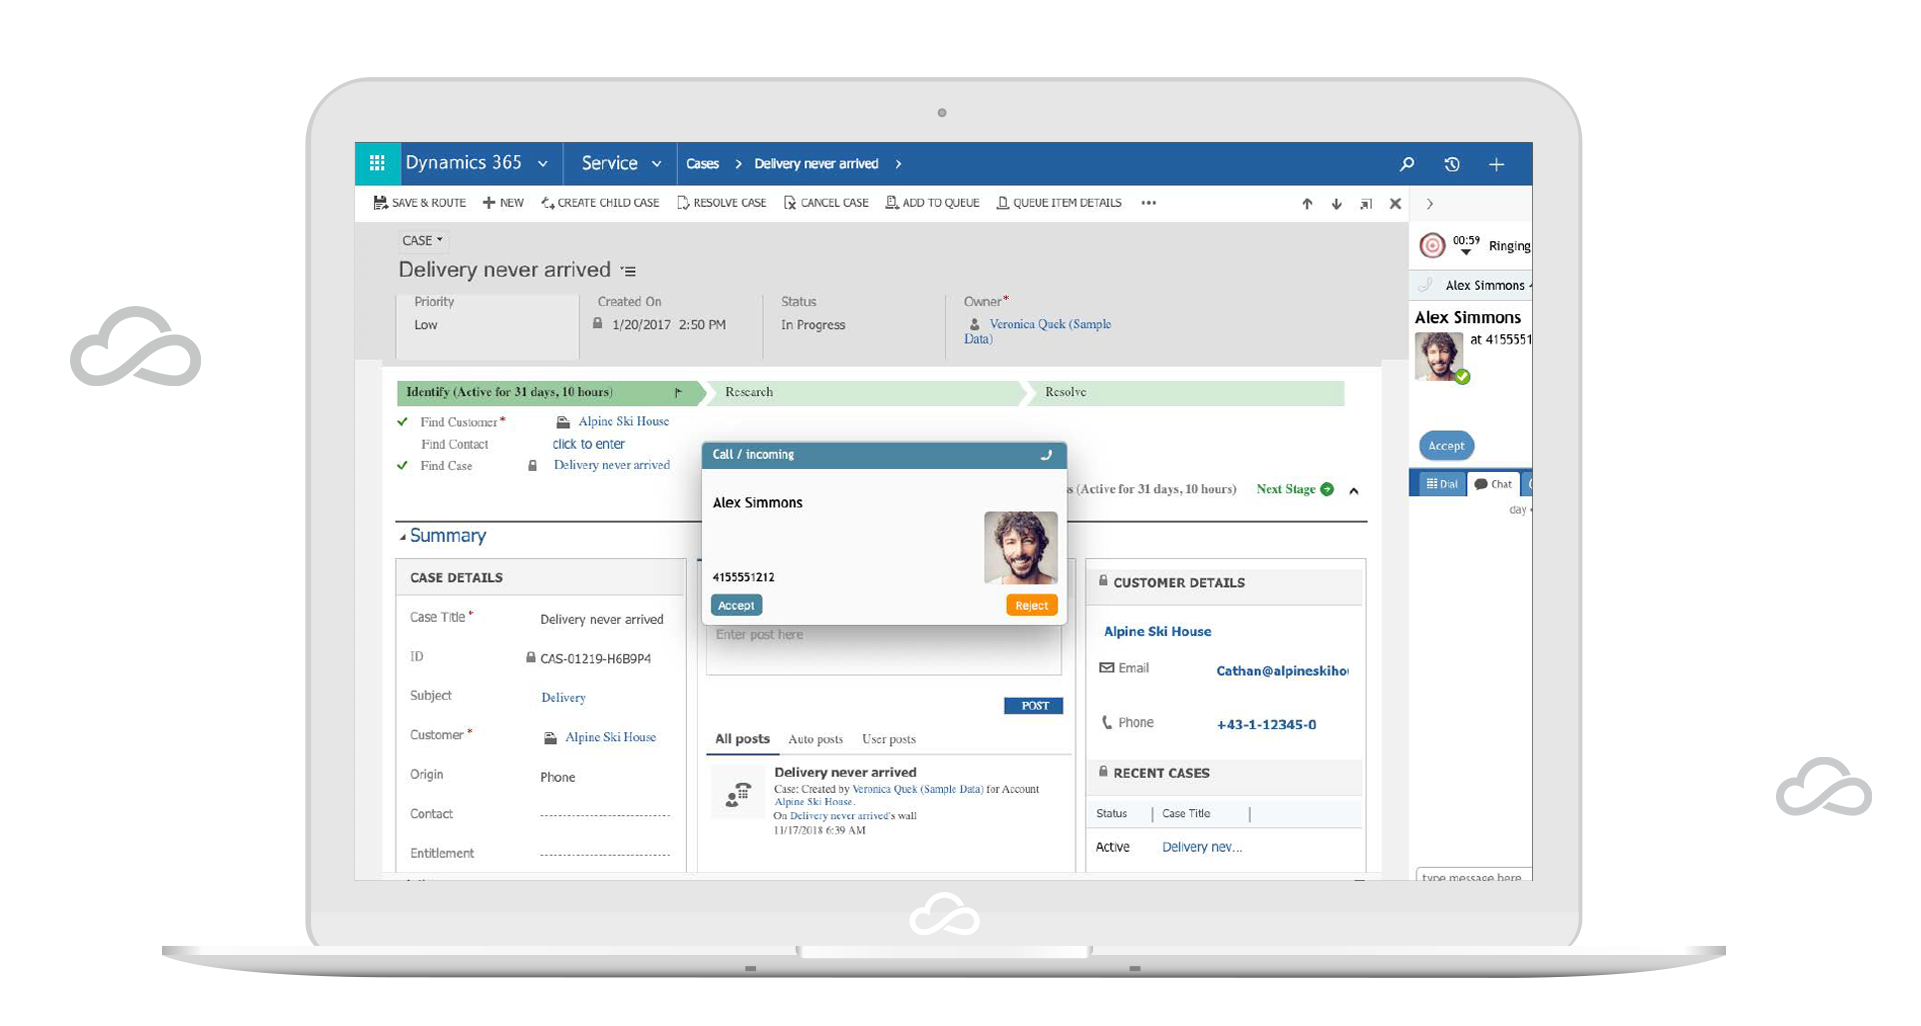The height and width of the screenshot is (1026, 1921).
Task: Click the Accept button in the side panel
Action: coord(1446,446)
